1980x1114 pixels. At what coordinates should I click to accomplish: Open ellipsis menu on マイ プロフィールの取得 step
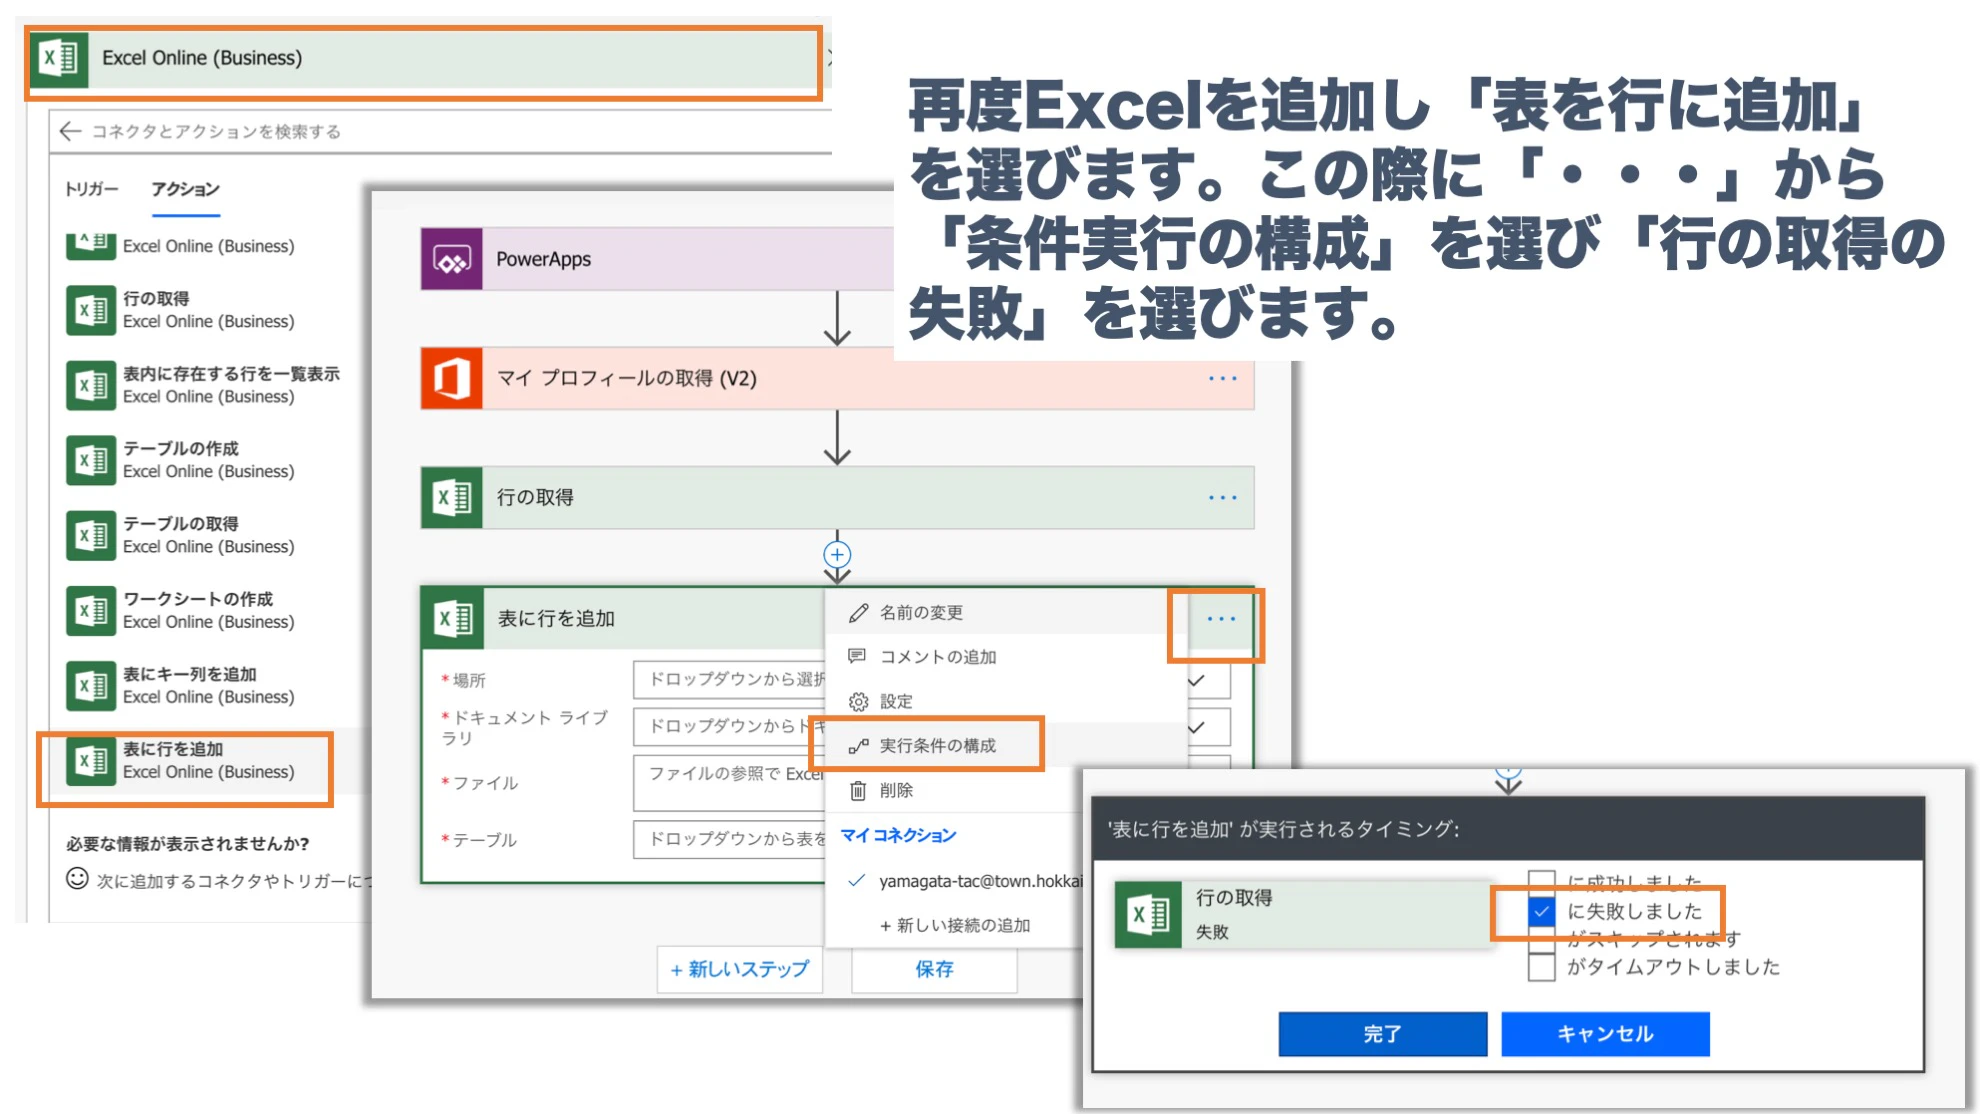click(1222, 378)
